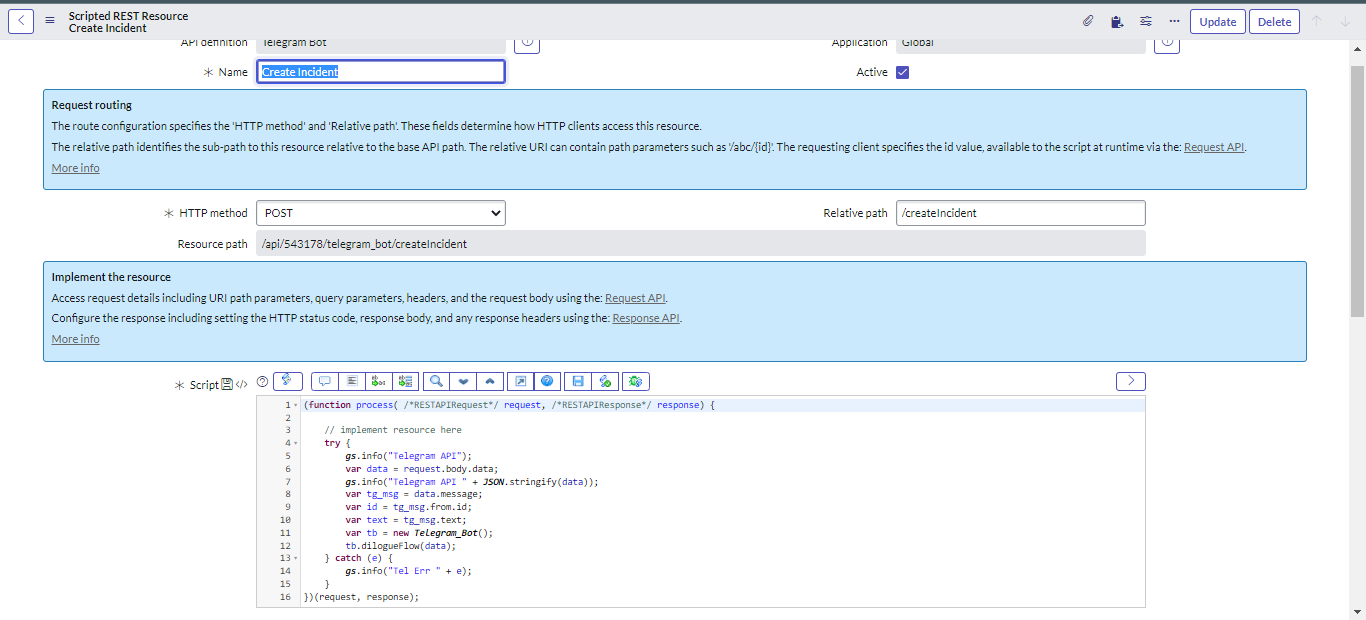The width and height of the screenshot is (1366, 620).
Task: Click the blue help question mark icon
Action: [547, 381]
